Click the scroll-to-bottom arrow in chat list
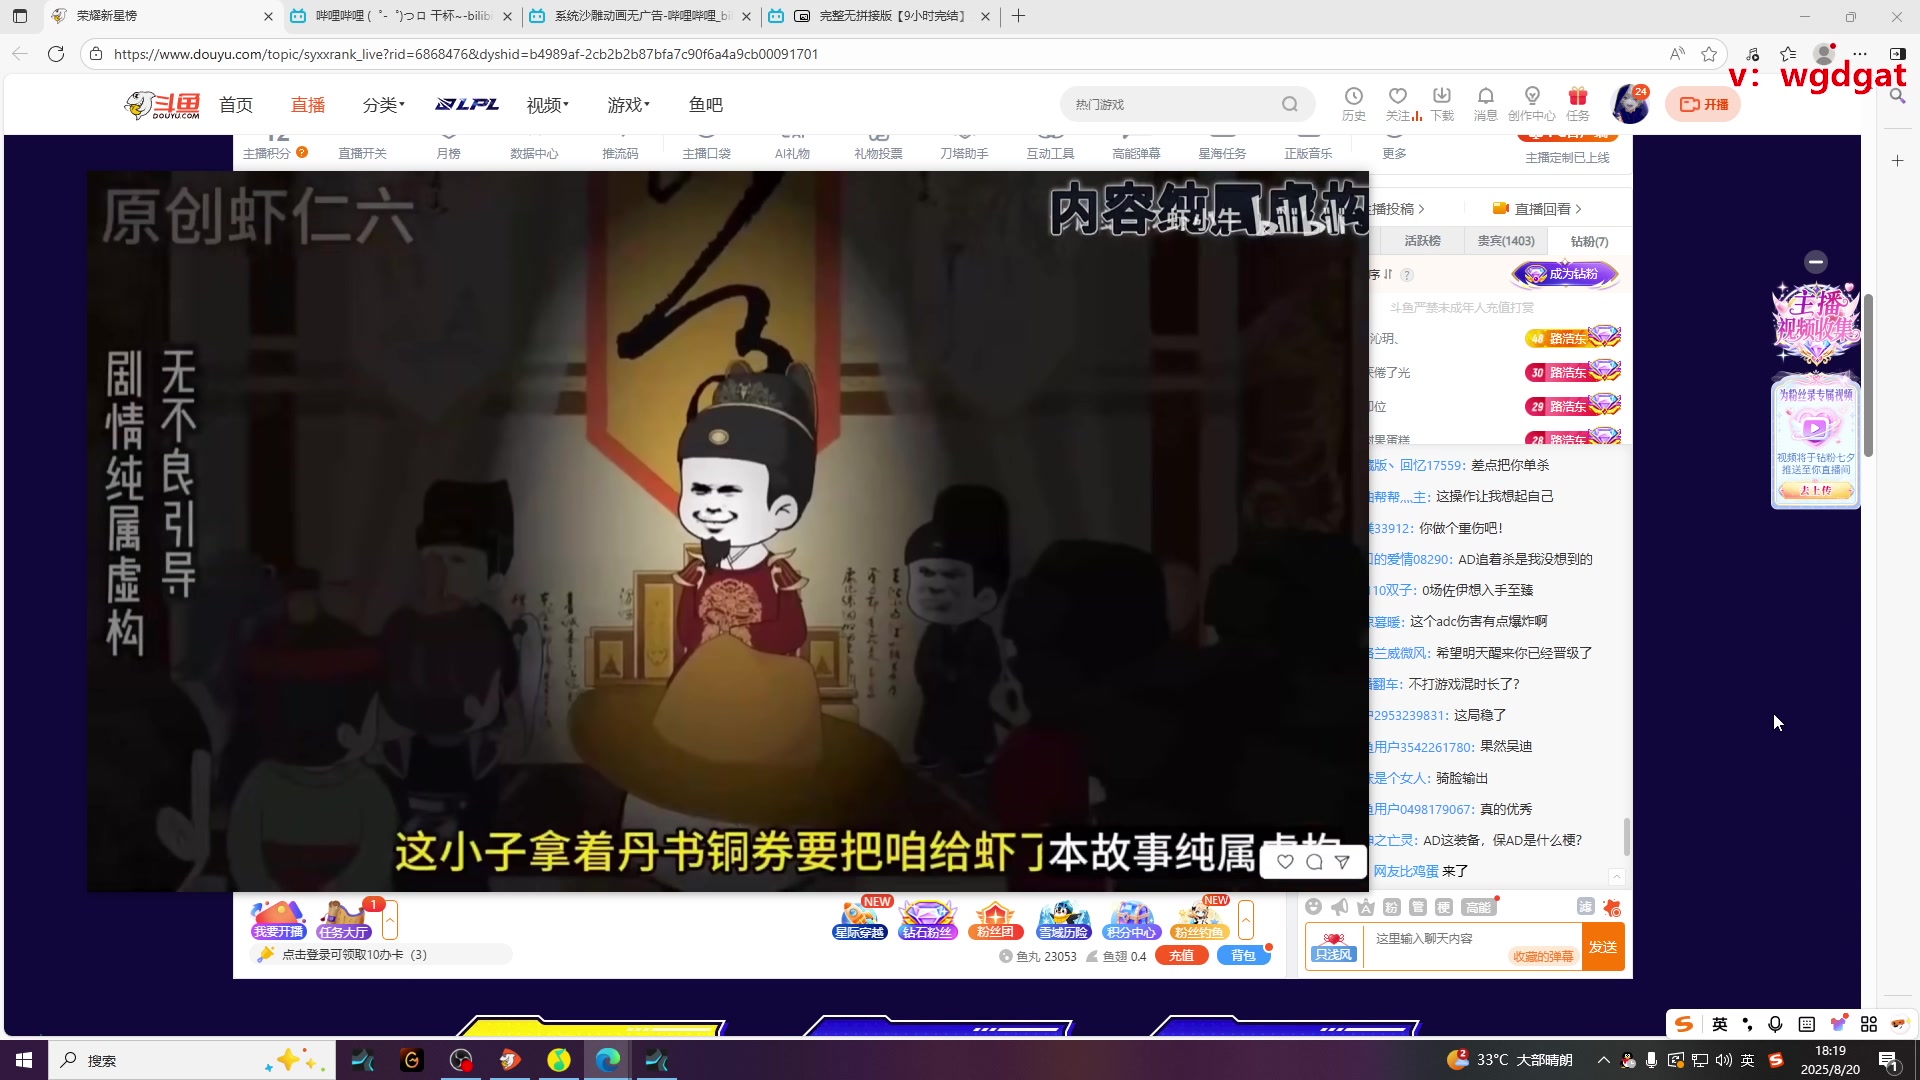1920x1080 pixels. click(1616, 877)
